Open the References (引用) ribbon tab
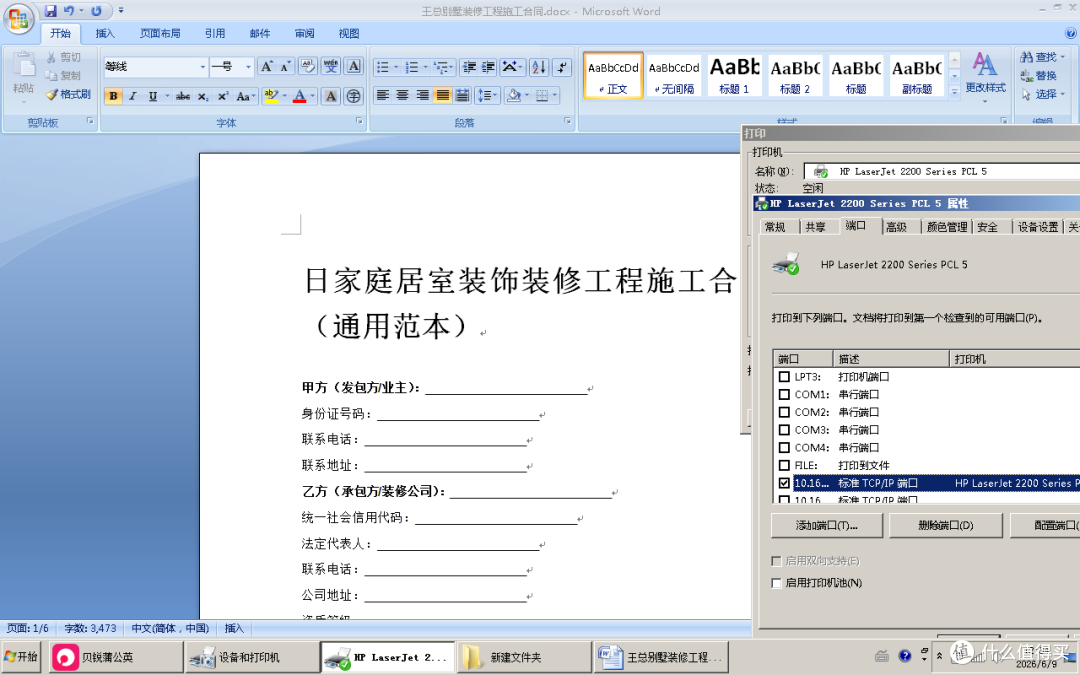Image resolution: width=1080 pixels, height=675 pixels. point(214,33)
